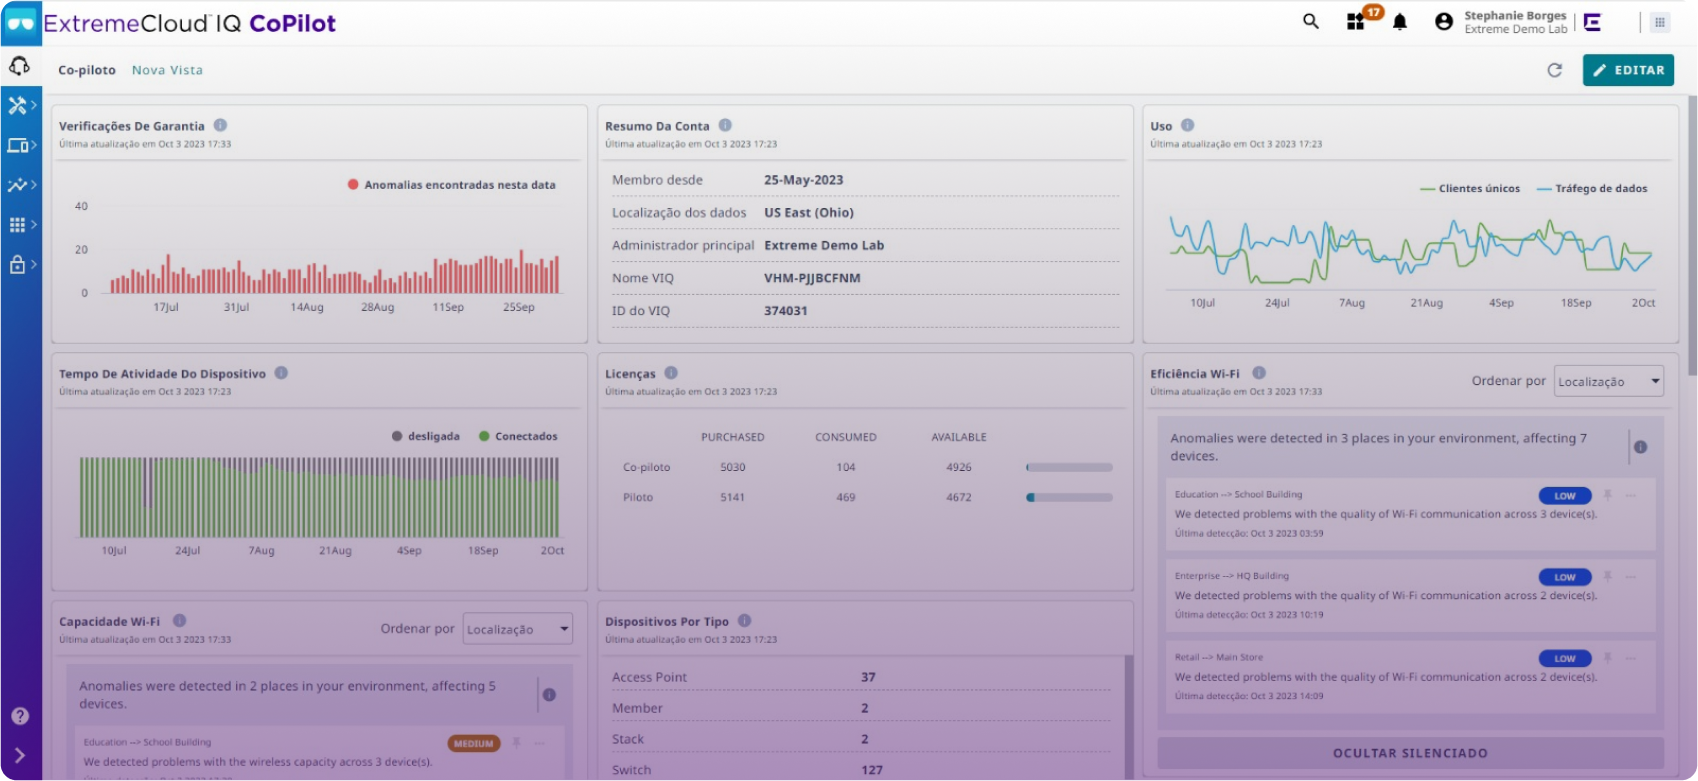Show info for Uso widget

pyautogui.click(x=1188, y=125)
